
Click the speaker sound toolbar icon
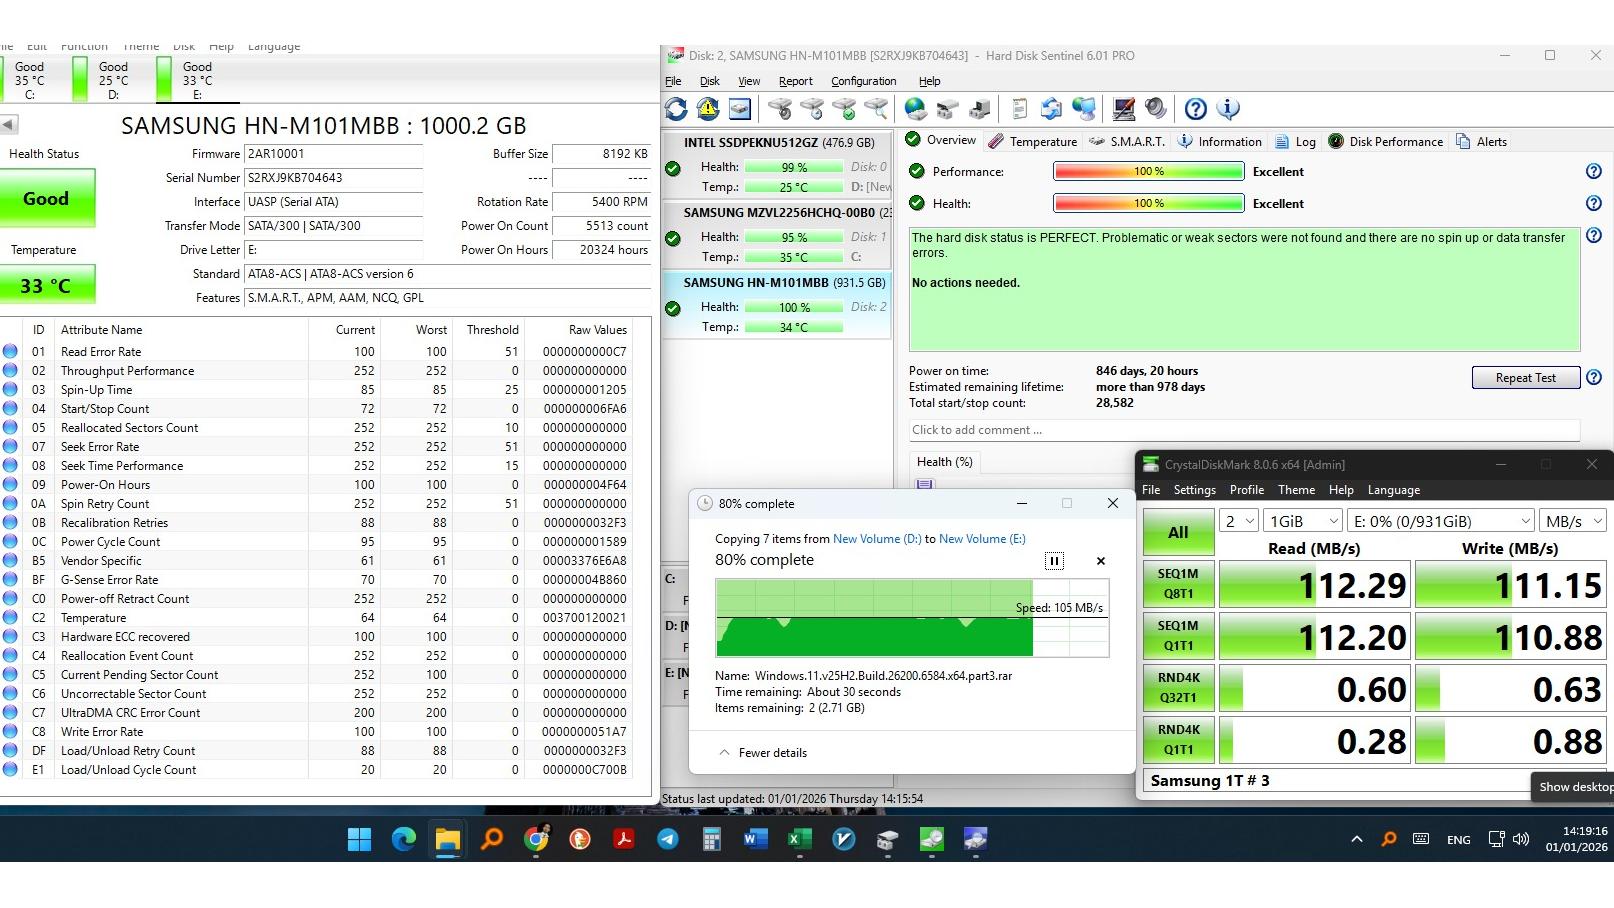[1156, 109]
